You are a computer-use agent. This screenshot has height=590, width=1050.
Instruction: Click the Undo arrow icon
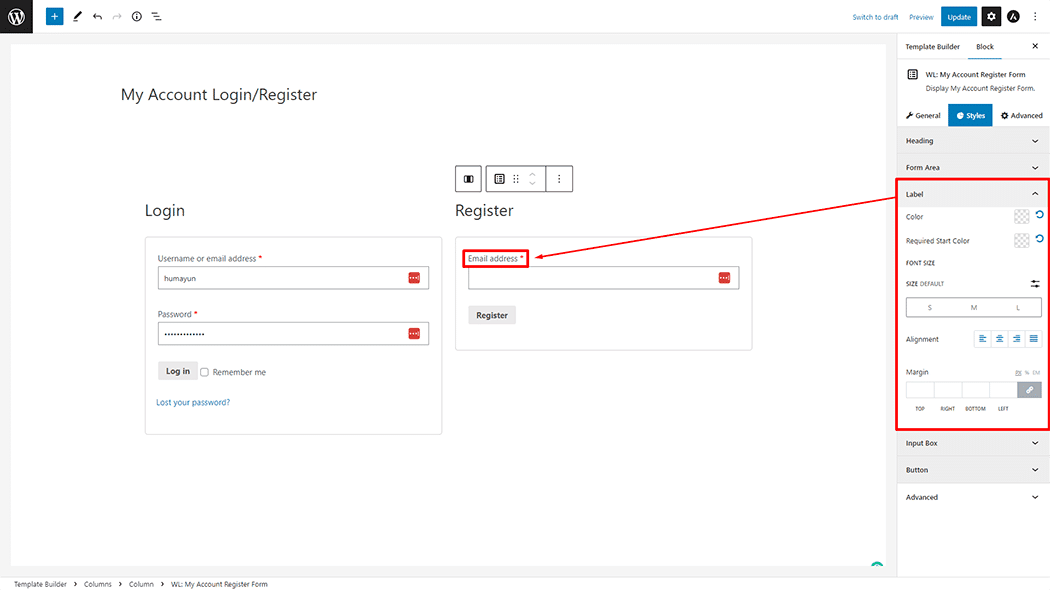[96, 16]
